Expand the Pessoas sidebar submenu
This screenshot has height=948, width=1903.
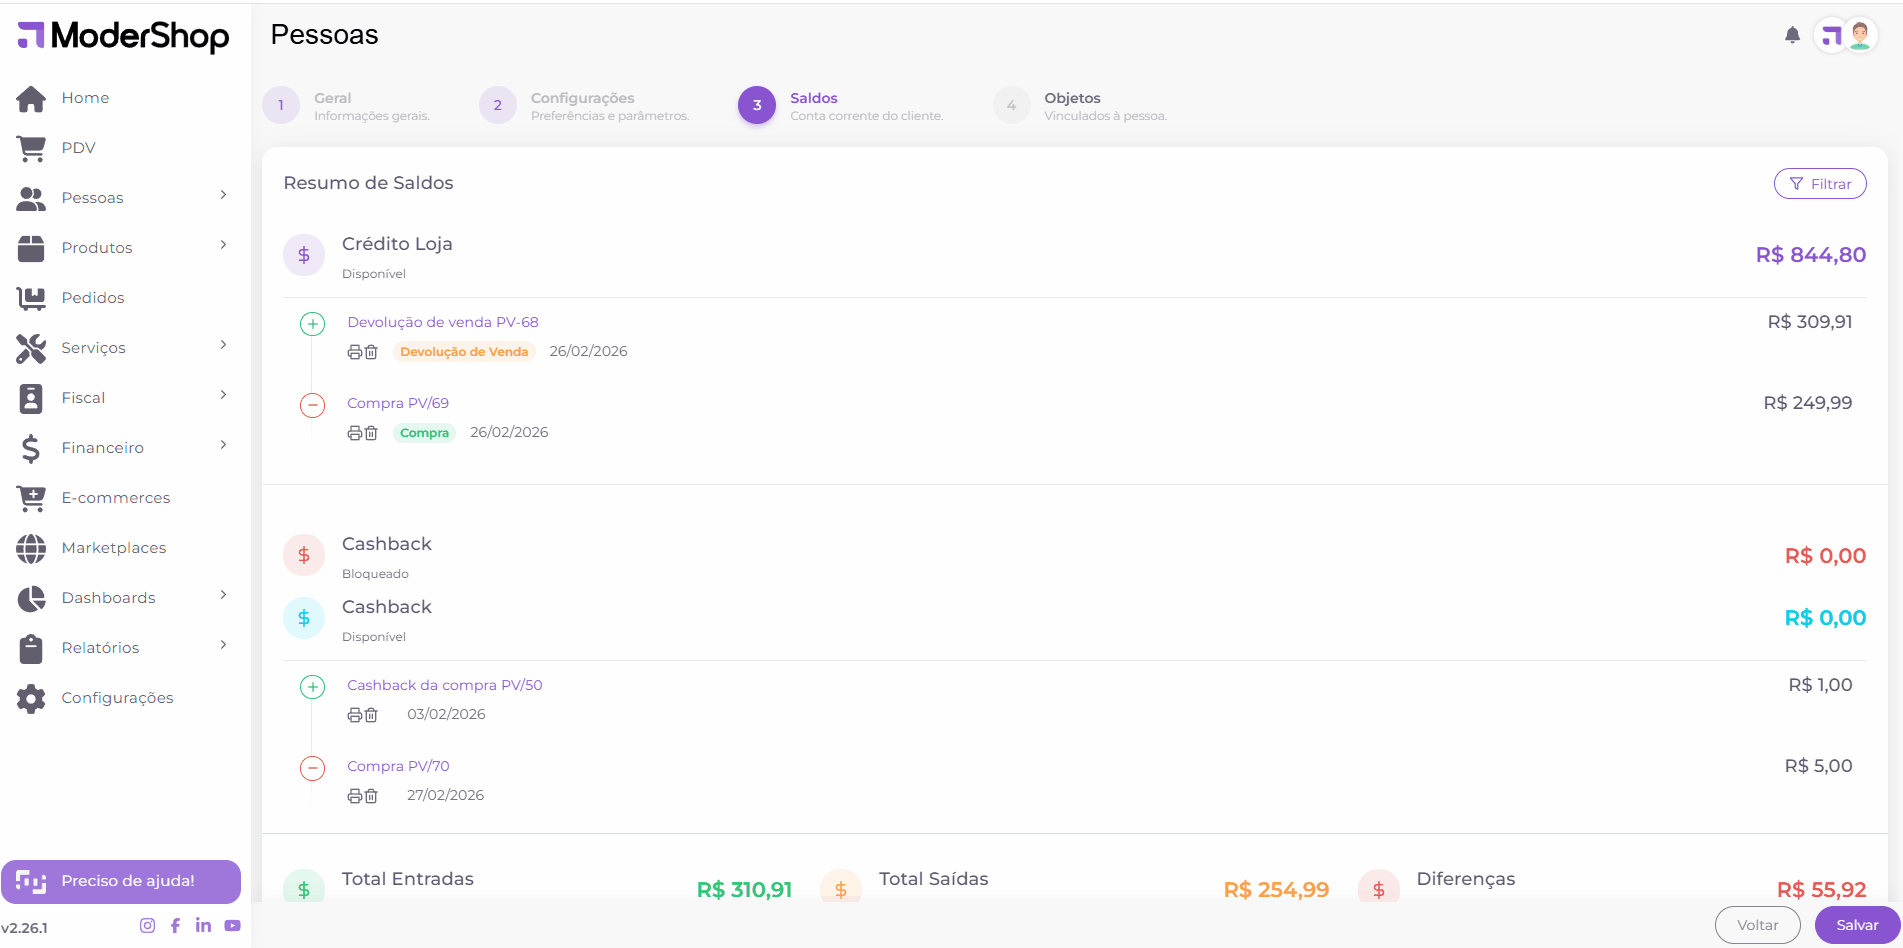coord(223,196)
